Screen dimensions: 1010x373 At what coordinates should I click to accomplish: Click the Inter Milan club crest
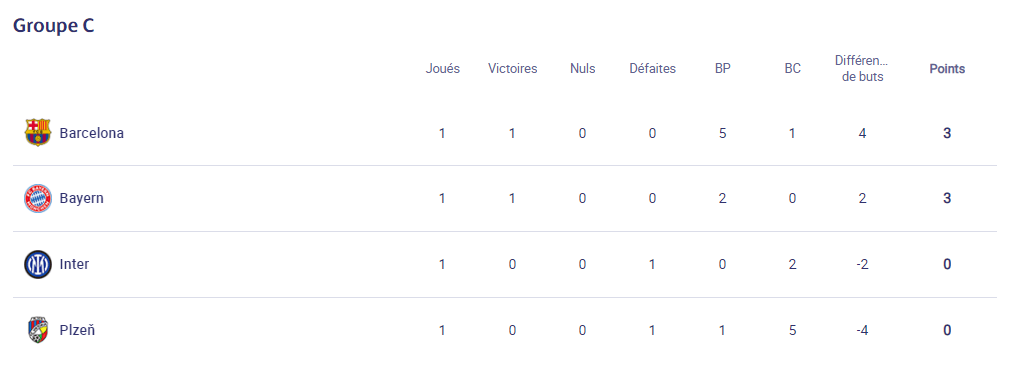point(38,264)
